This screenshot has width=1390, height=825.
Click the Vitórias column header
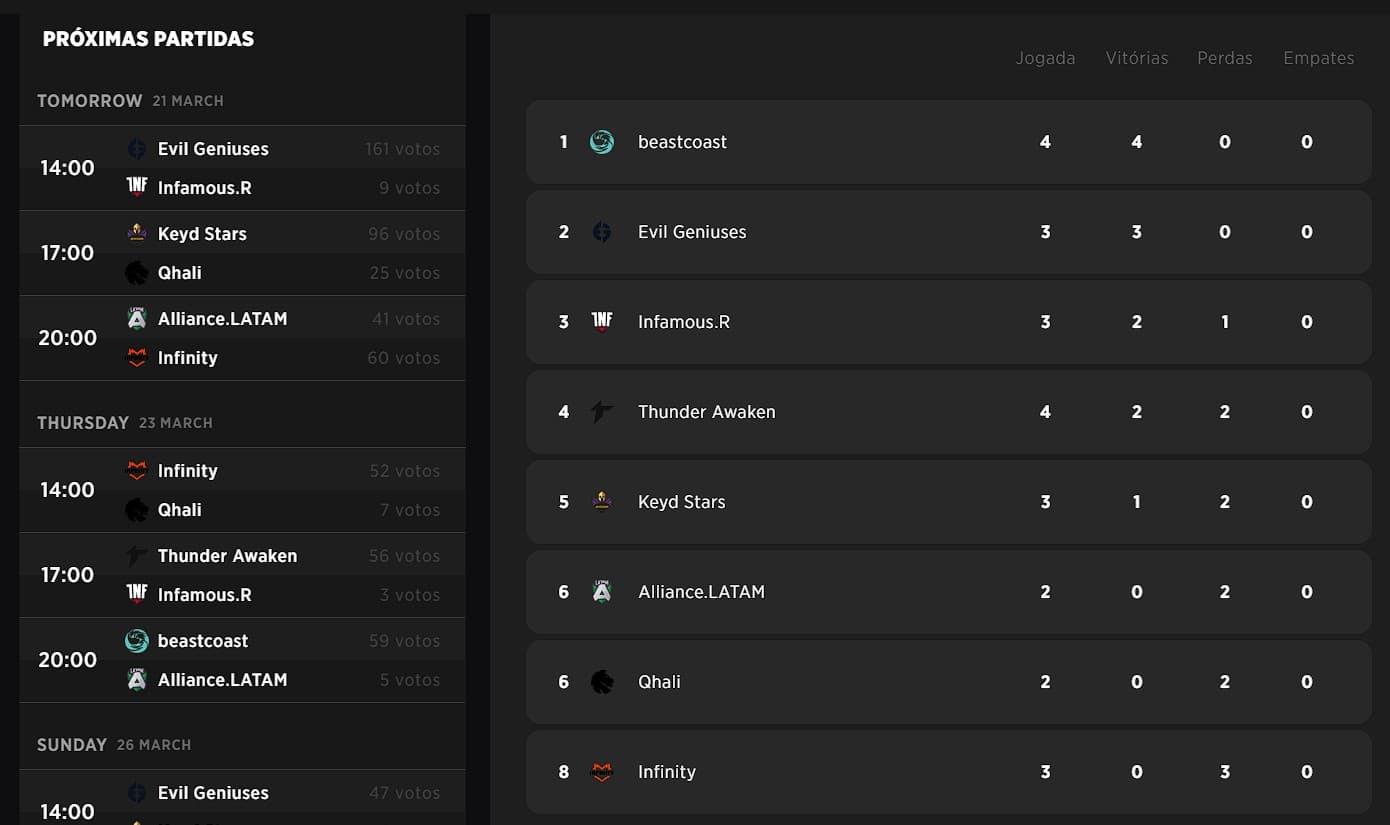point(1137,58)
